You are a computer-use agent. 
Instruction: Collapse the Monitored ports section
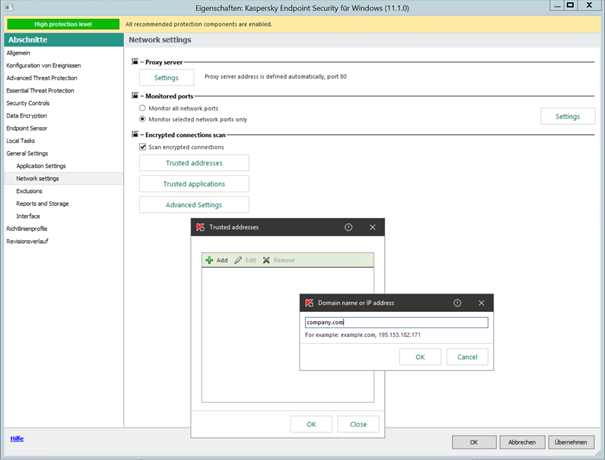pyautogui.click(x=135, y=96)
